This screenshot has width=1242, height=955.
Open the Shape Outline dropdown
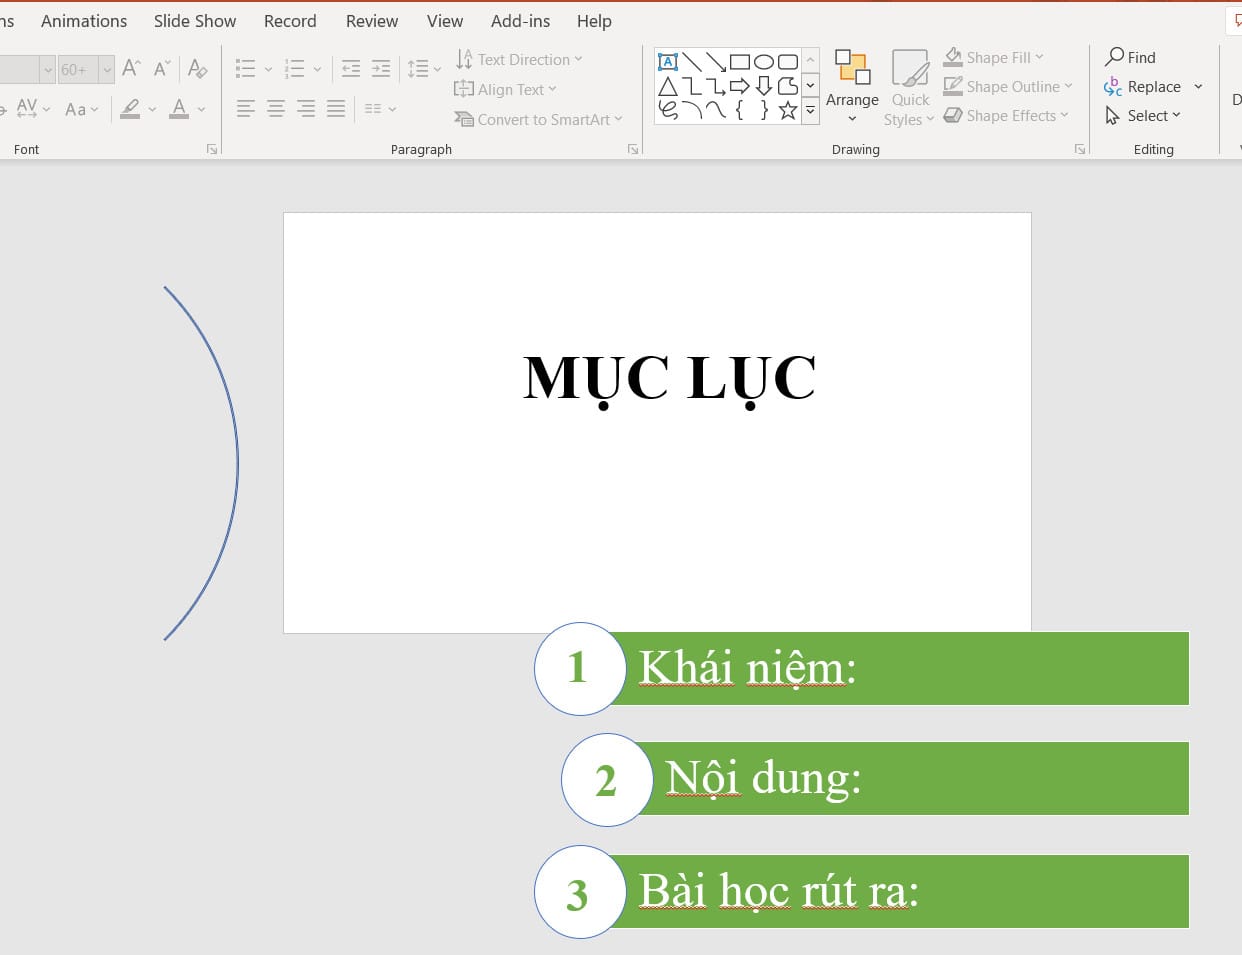[x=1008, y=86]
